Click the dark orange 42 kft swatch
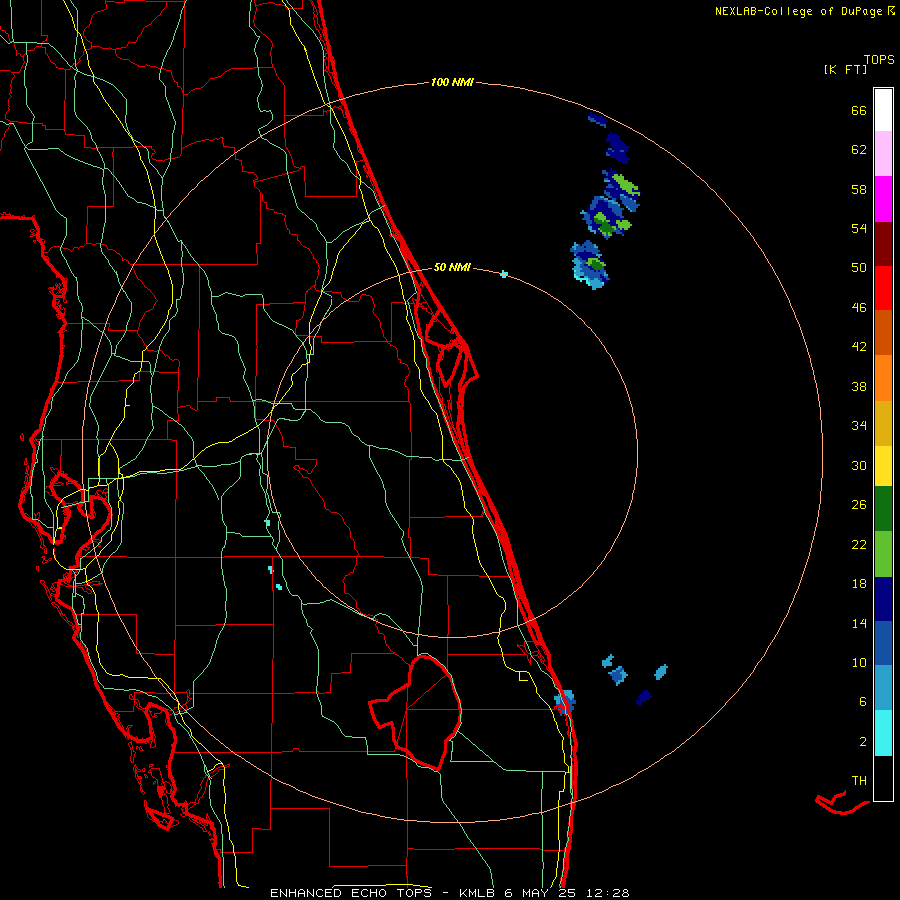Screen dimensions: 900x900 click(883, 332)
